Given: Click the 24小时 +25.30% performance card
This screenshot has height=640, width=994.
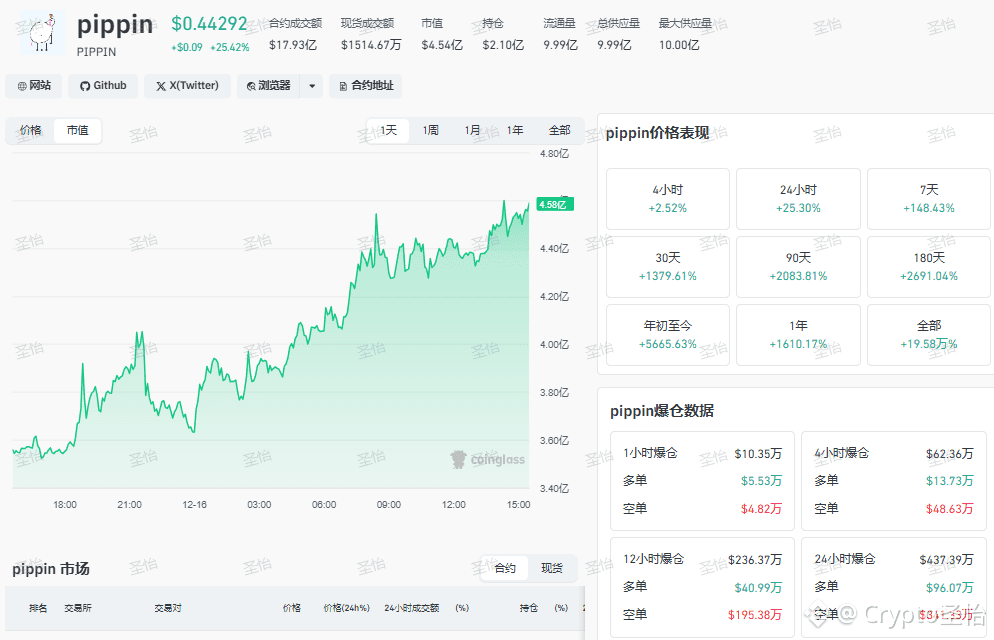Looking at the screenshot, I should click(x=798, y=199).
